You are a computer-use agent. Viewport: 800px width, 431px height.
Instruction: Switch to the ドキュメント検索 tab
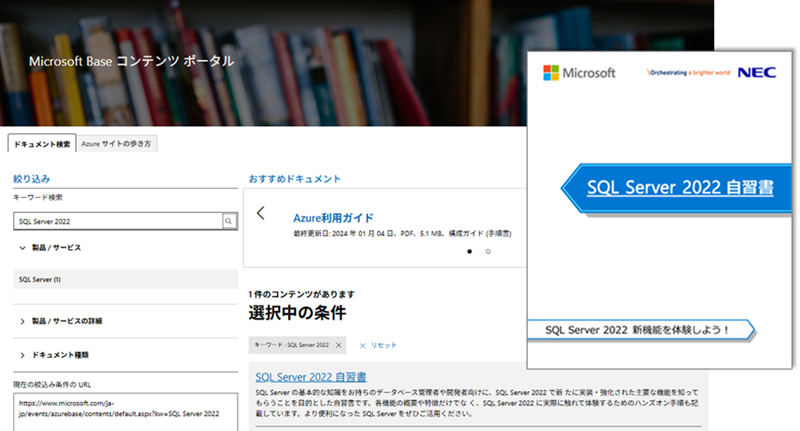[42, 144]
